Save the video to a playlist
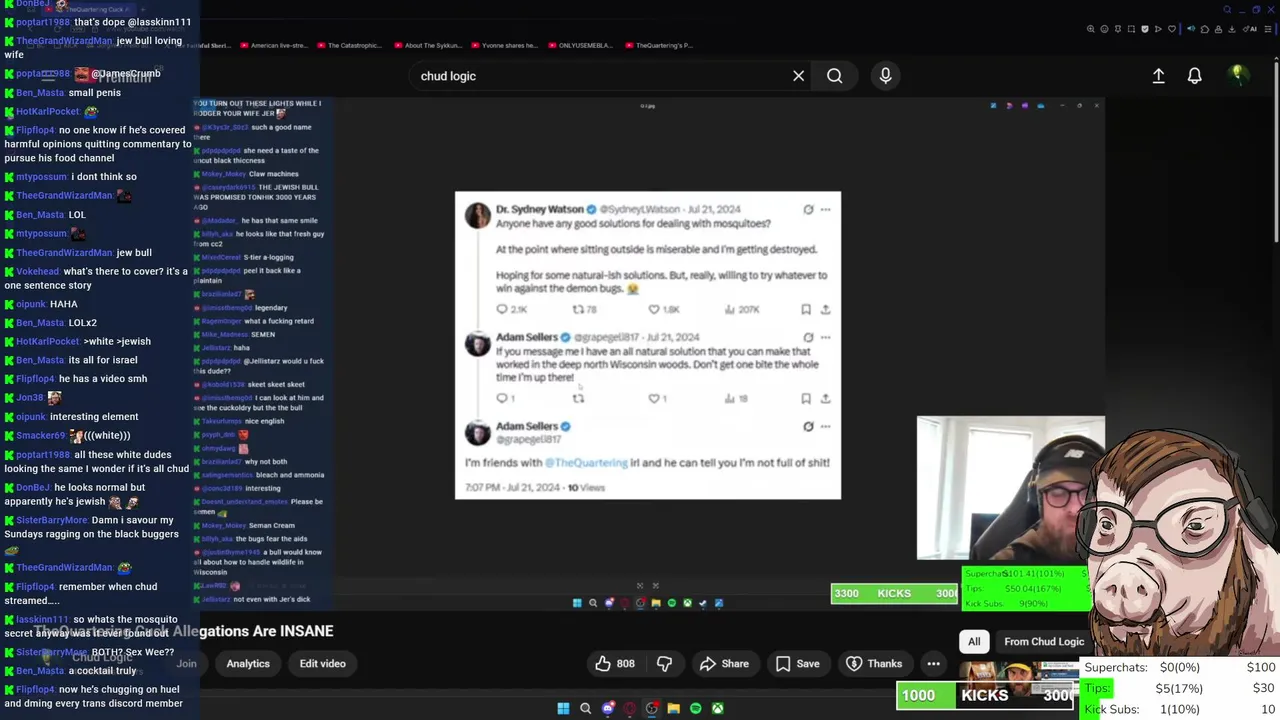 [x=797, y=664]
